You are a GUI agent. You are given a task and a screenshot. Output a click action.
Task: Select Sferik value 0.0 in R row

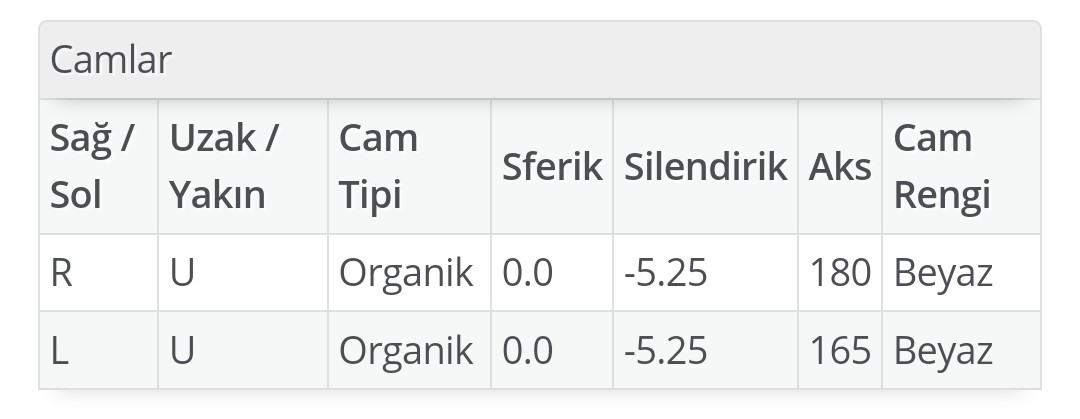click(528, 273)
